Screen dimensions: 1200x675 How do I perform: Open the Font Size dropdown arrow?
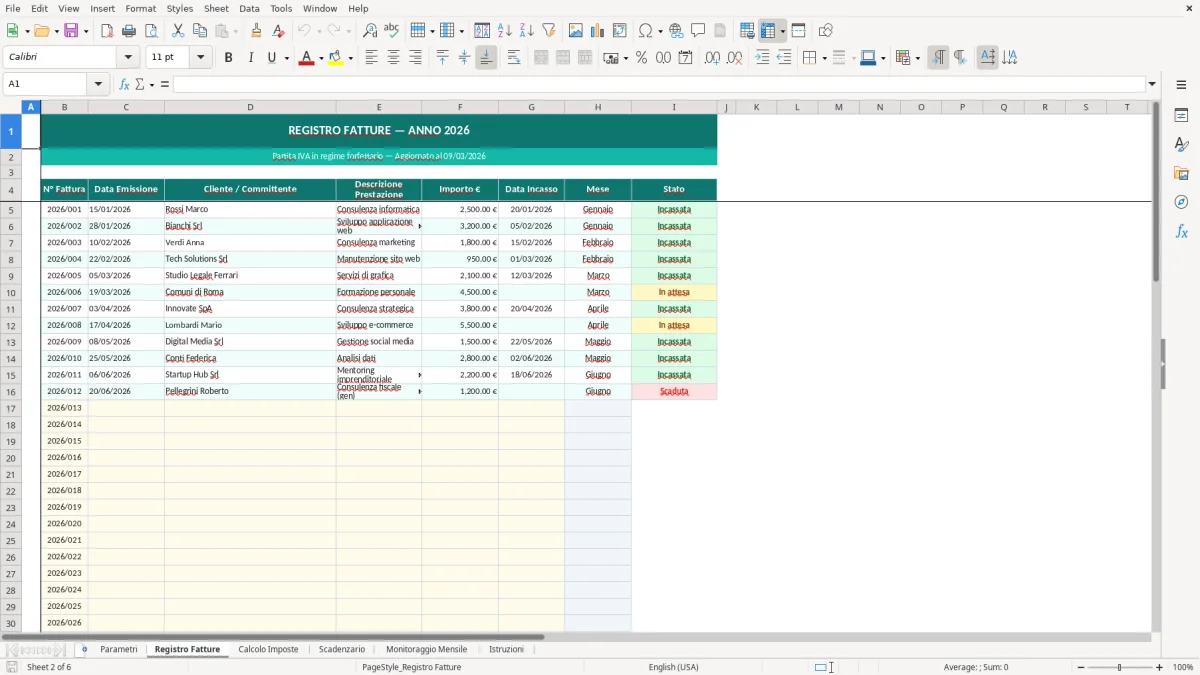(200, 58)
